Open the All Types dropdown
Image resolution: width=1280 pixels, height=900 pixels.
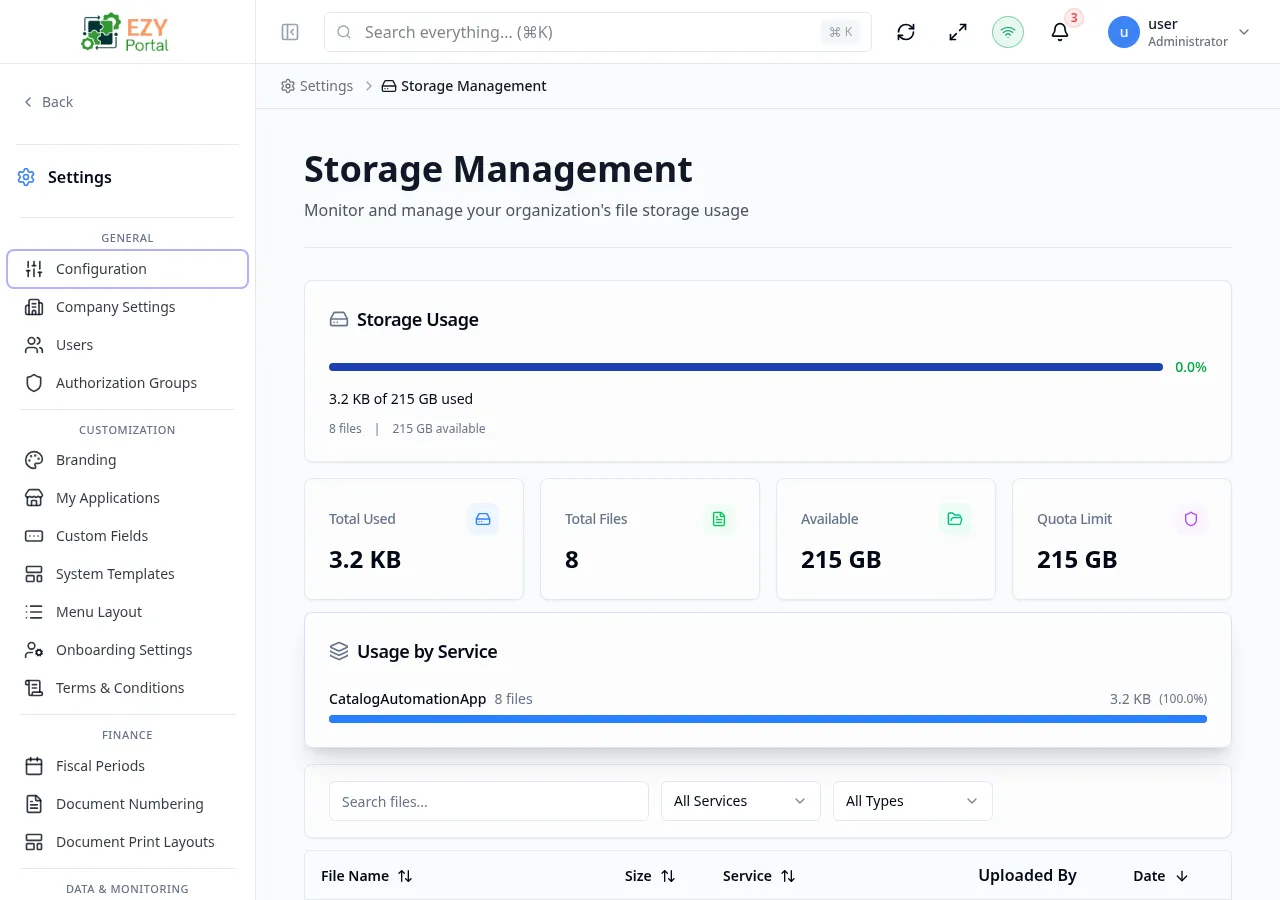click(x=913, y=801)
